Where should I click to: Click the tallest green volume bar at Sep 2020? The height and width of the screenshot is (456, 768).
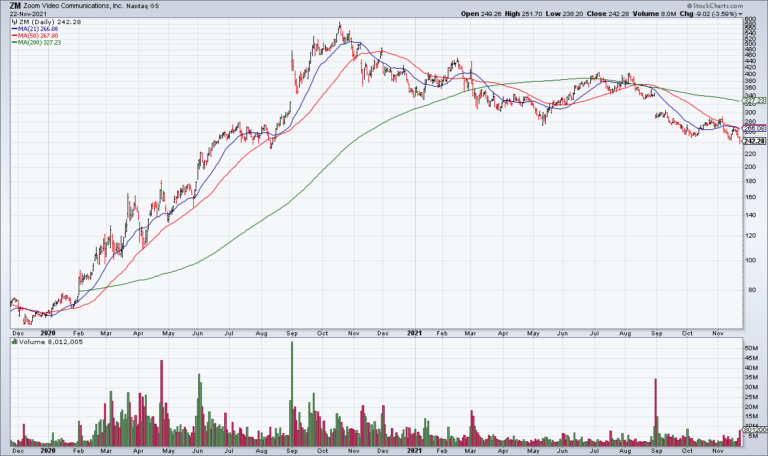[292, 394]
